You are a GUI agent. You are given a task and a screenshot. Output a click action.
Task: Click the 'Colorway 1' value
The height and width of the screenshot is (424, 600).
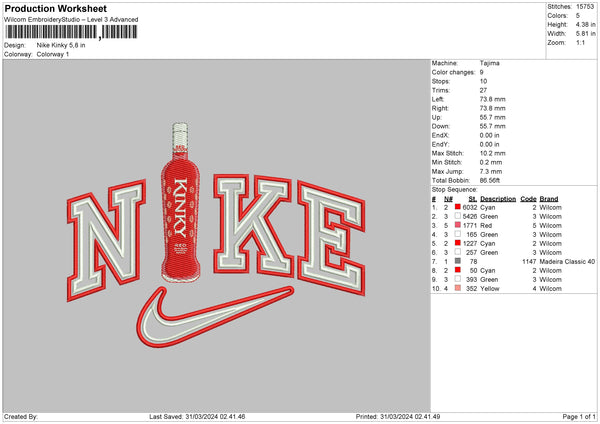(53, 54)
